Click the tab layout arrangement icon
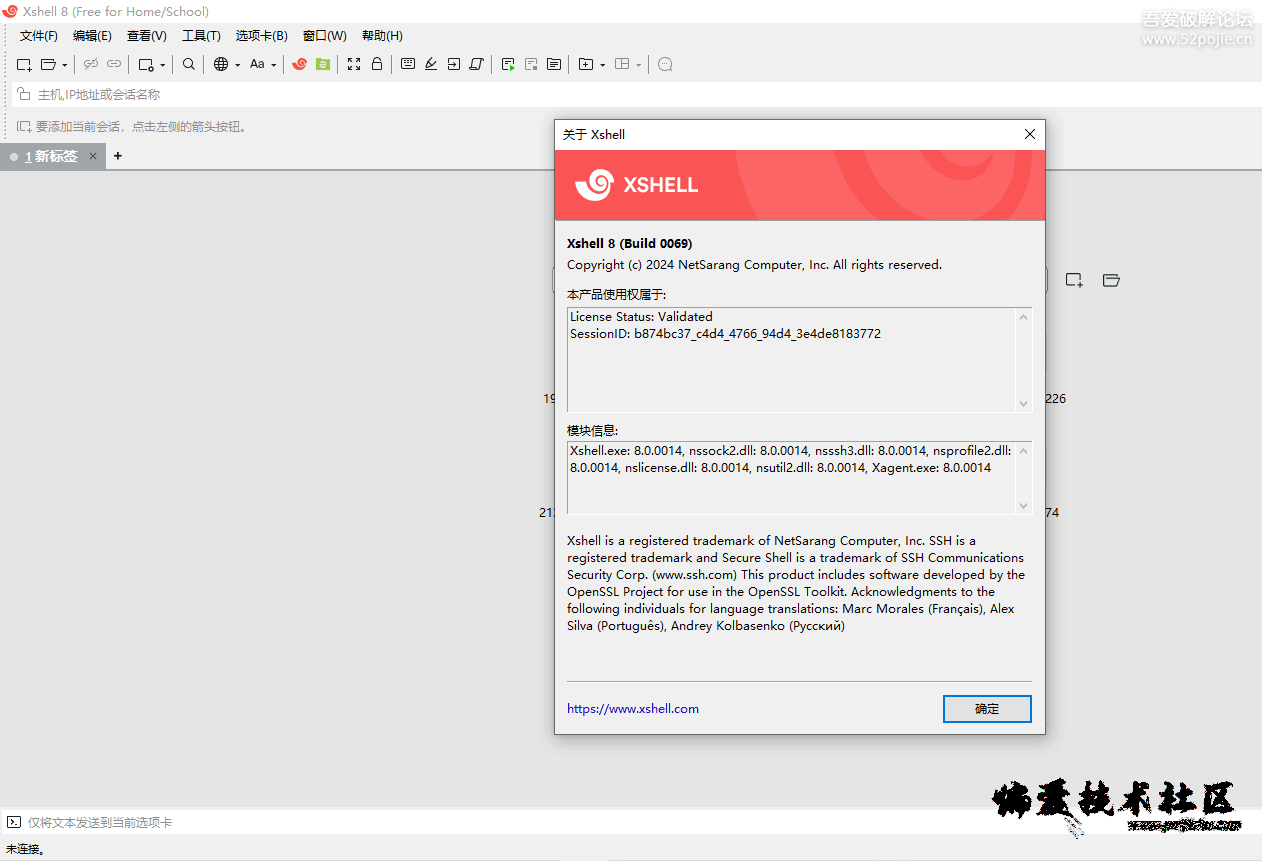Image resolution: width=1262 pixels, height=861 pixels. point(622,64)
